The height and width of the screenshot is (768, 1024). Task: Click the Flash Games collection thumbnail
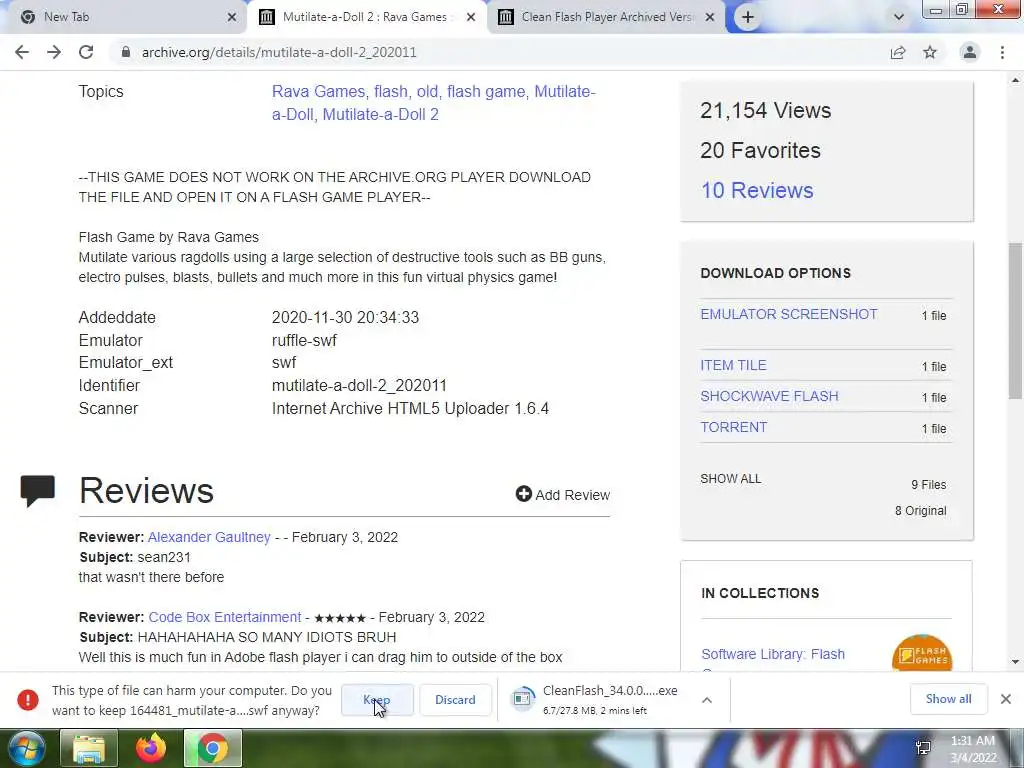pyautogui.click(x=921, y=653)
